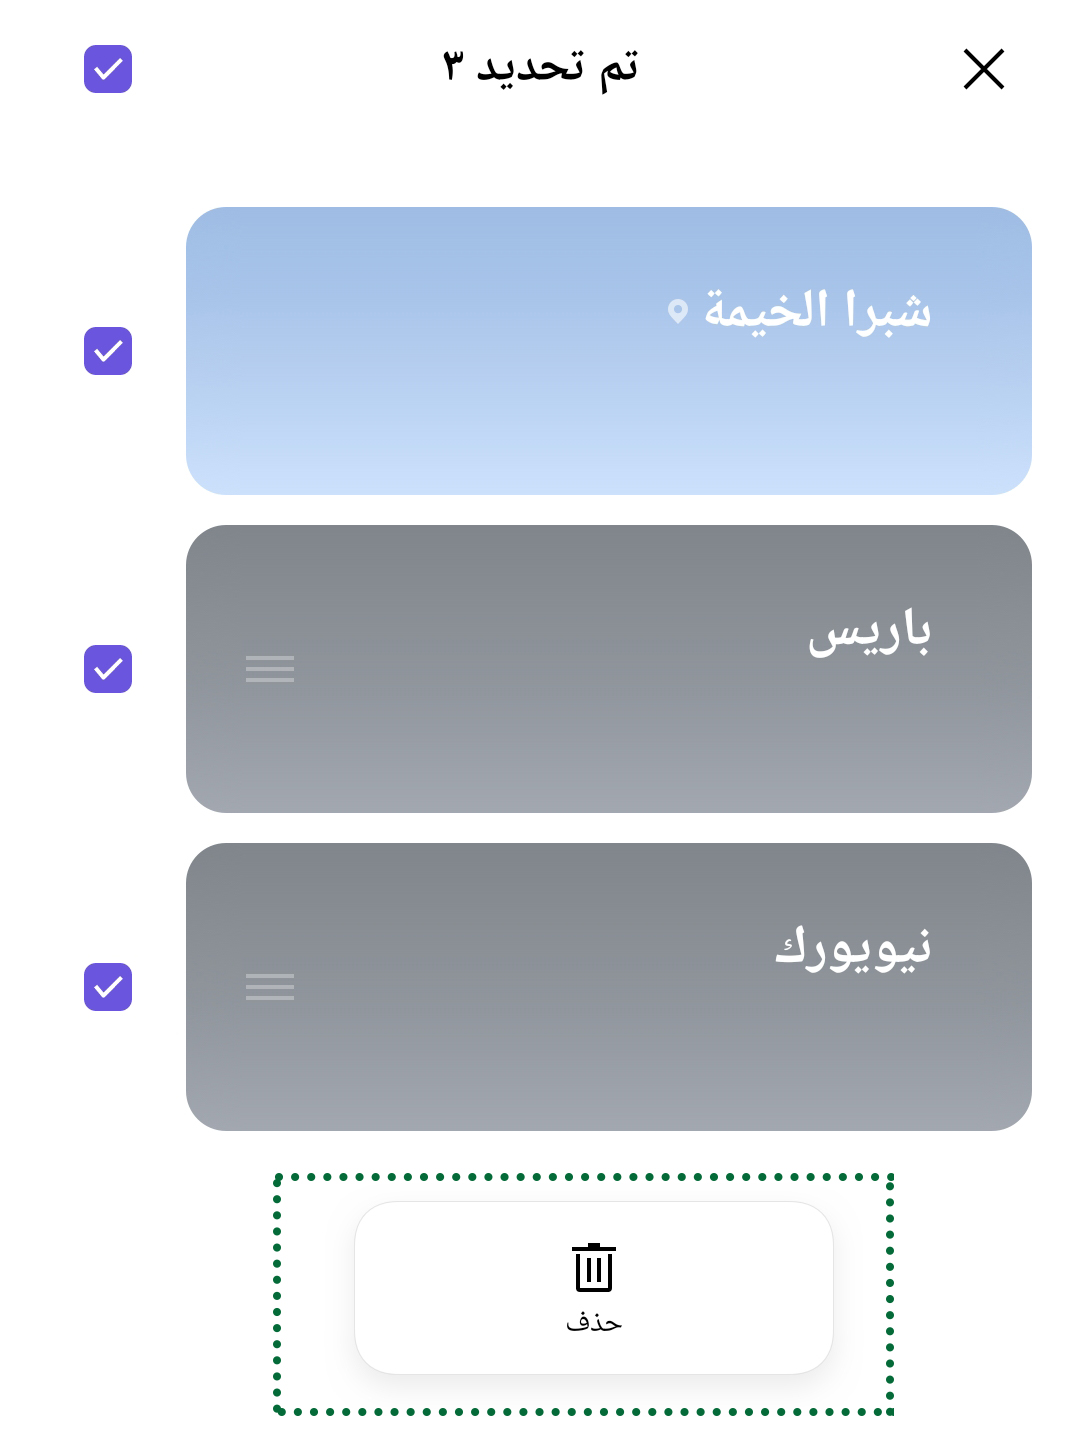Click the selected count numeral ٣
This screenshot has height=1431, width=1080.
[x=454, y=68]
